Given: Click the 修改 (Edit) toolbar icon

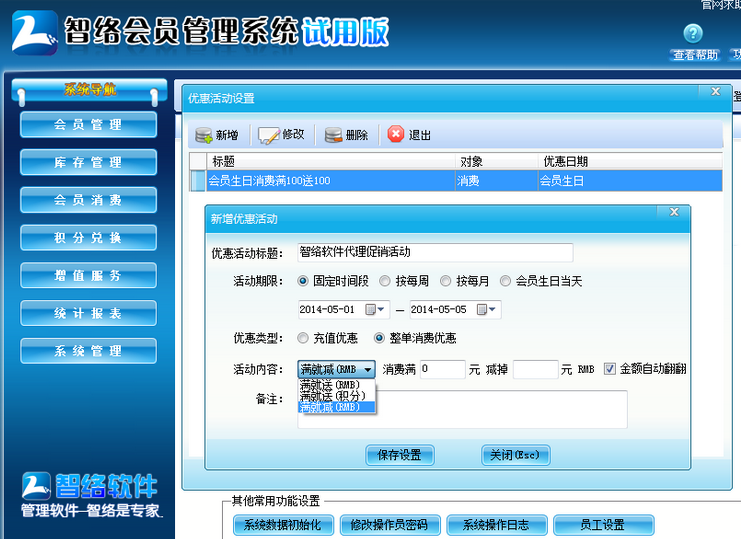Looking at the screenshot, I should click(268, 135).
